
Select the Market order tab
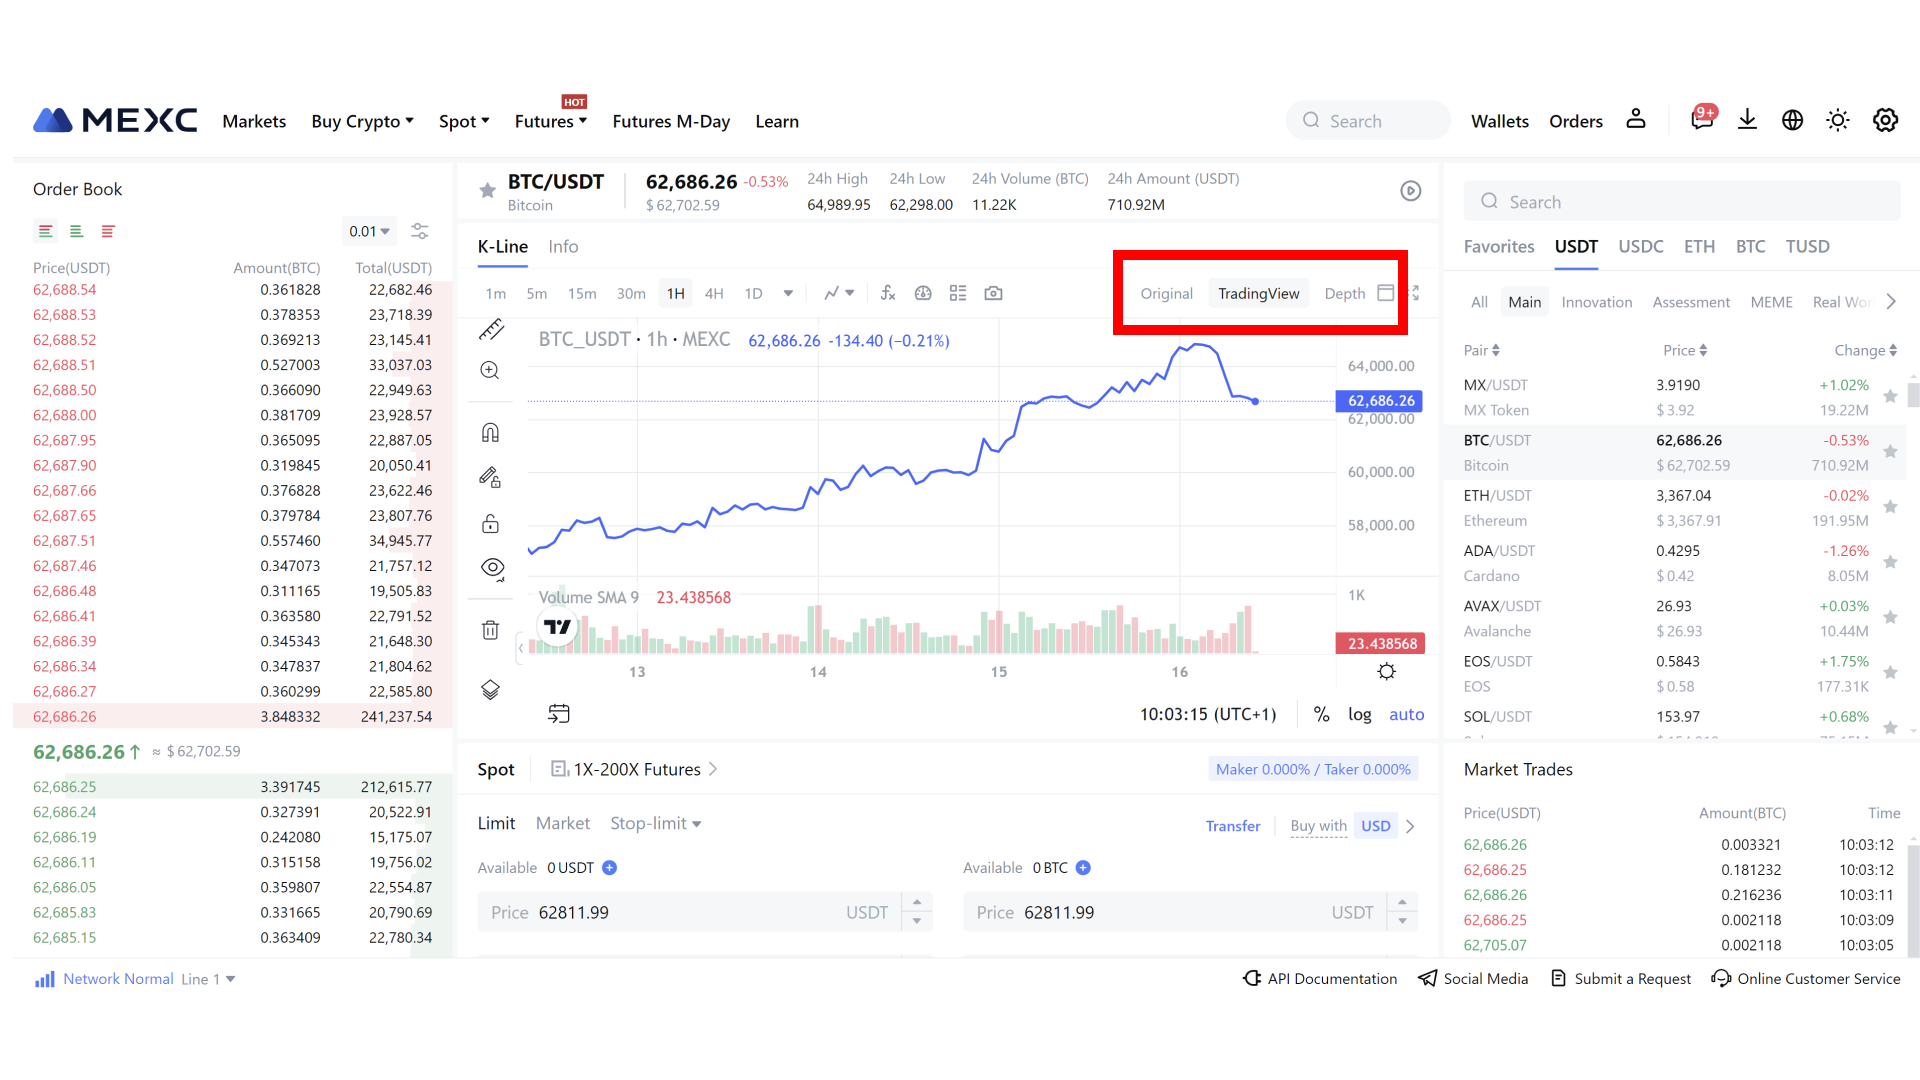coord(563,823)
